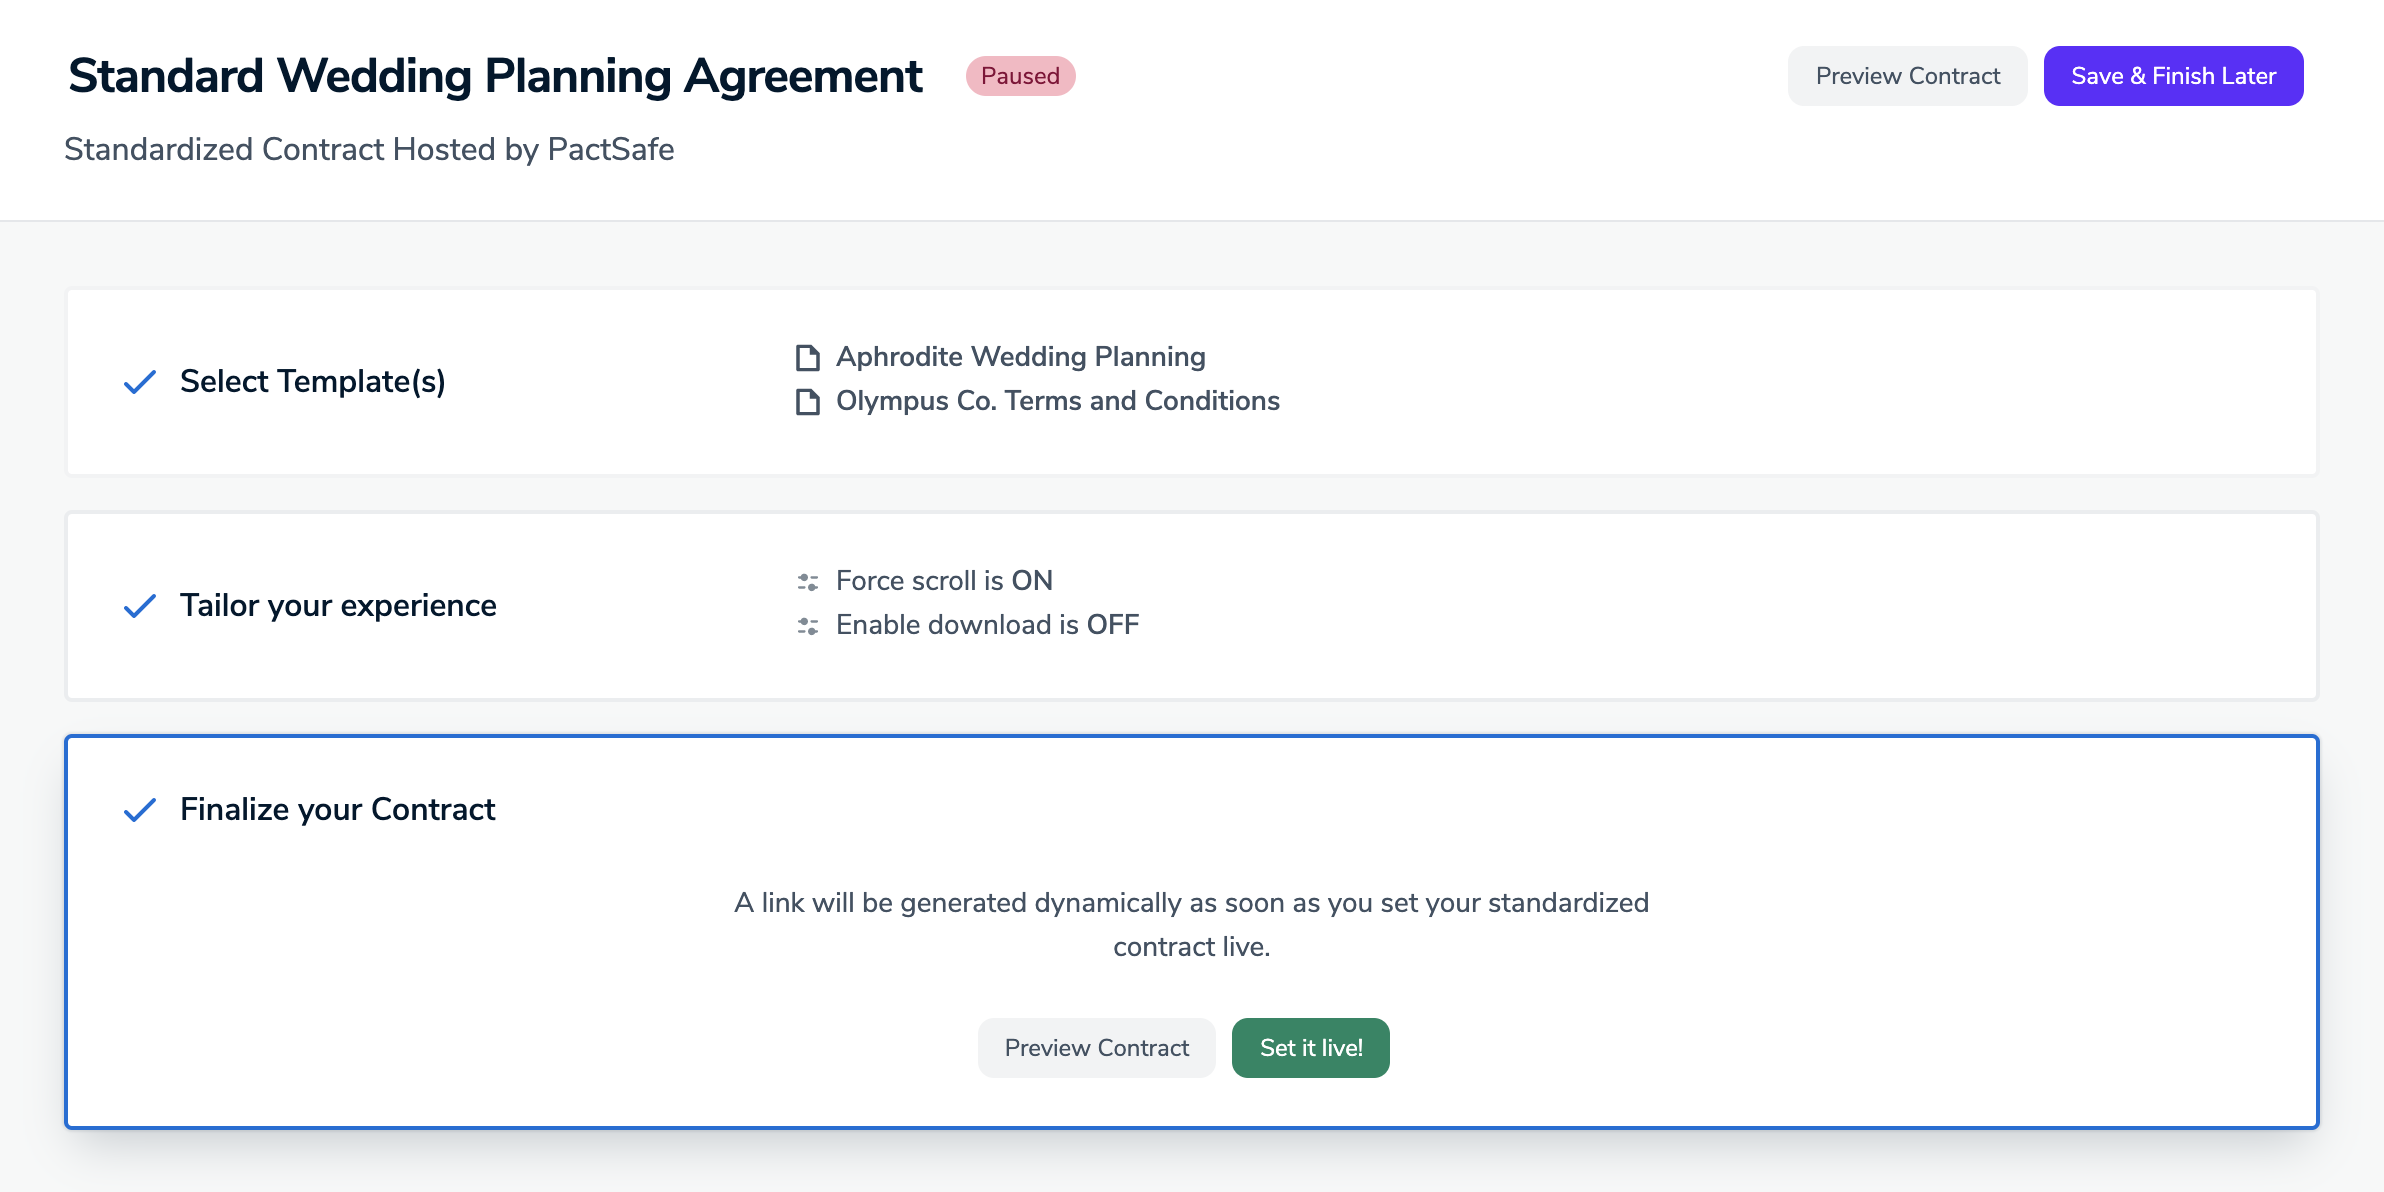Click the Paused status badge

[x=1020, y=76]
